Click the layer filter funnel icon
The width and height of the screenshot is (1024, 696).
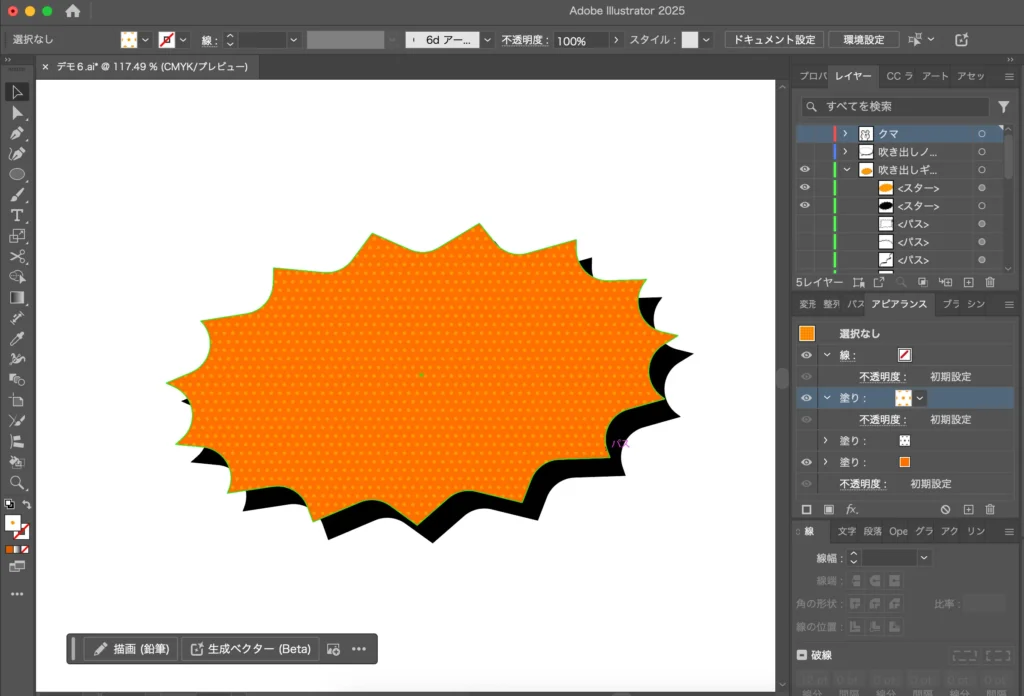coord(1003,106)
